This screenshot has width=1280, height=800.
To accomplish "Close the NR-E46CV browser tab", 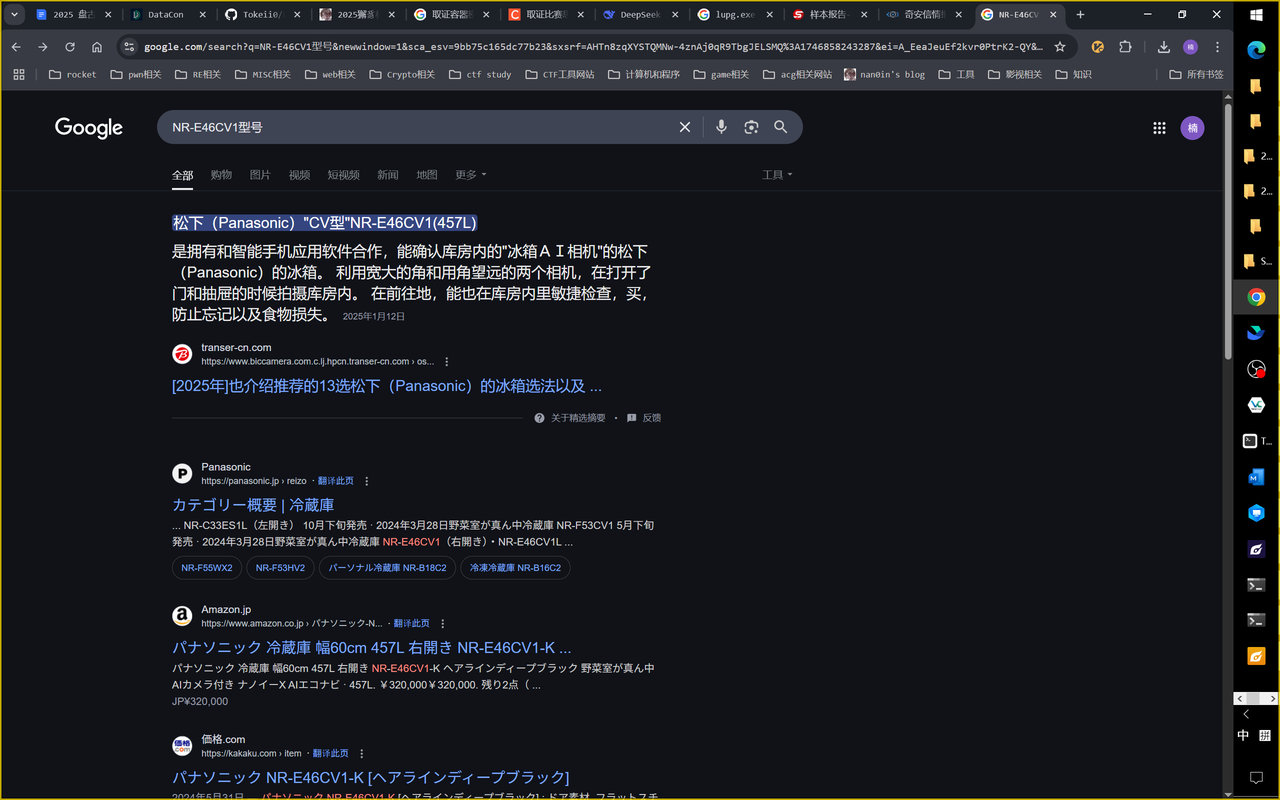I will point(1053,15).
